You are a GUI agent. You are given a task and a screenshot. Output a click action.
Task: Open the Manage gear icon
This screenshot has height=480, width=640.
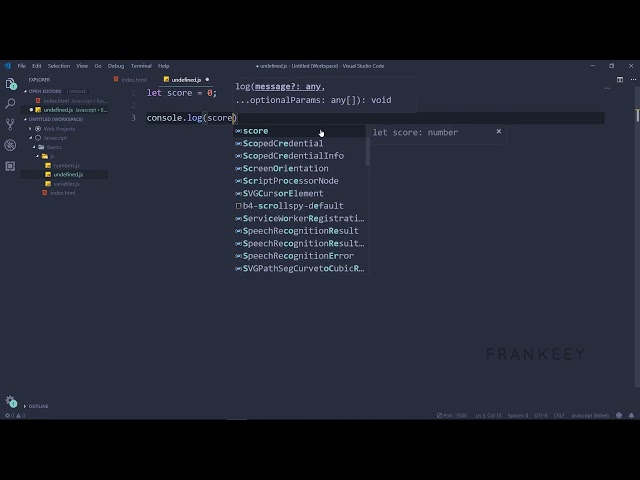(x=11, y=401)
